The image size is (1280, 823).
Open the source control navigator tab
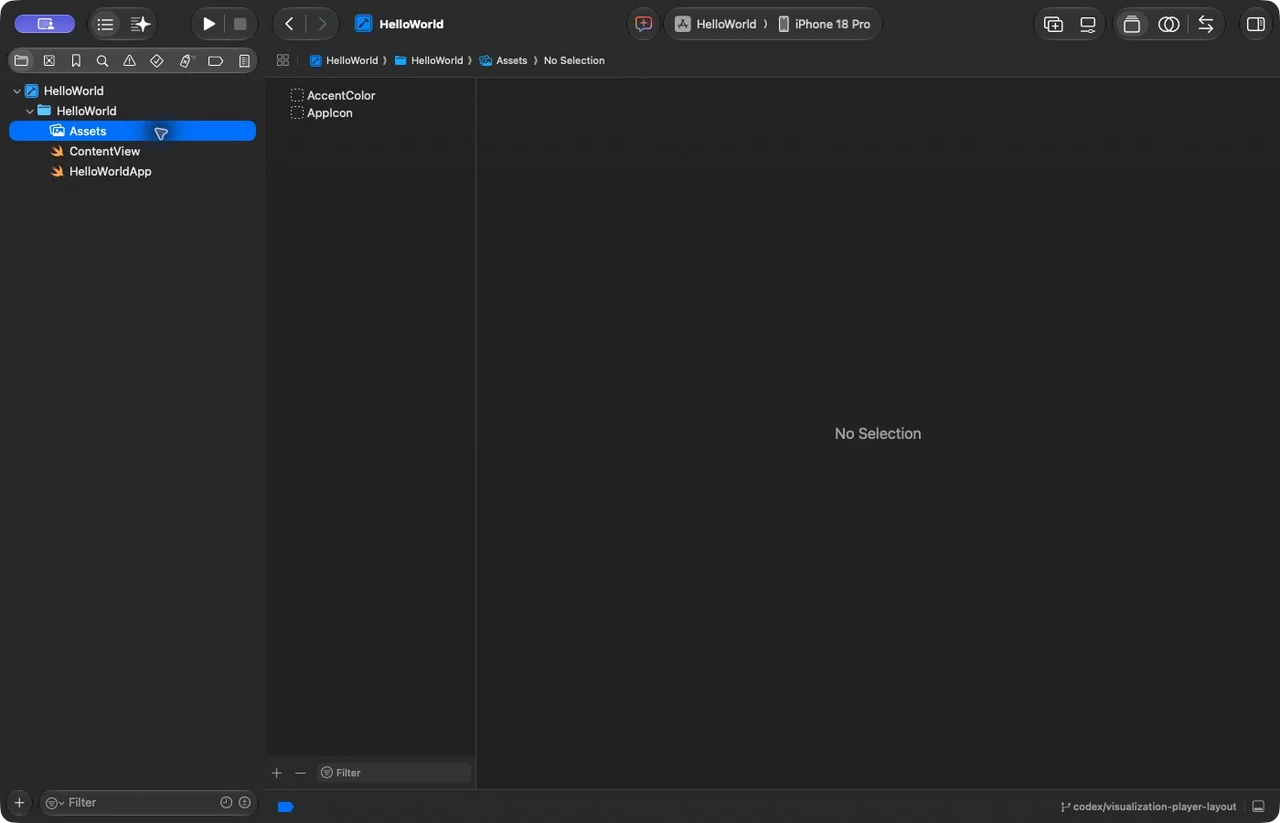[49, 61]
